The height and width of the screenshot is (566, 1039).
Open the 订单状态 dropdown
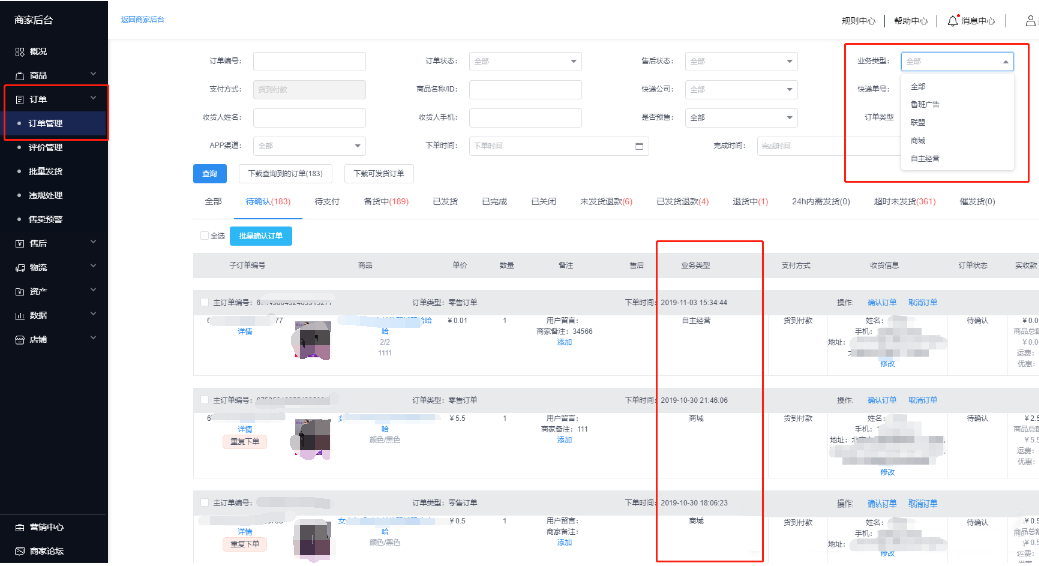point(525,61)
